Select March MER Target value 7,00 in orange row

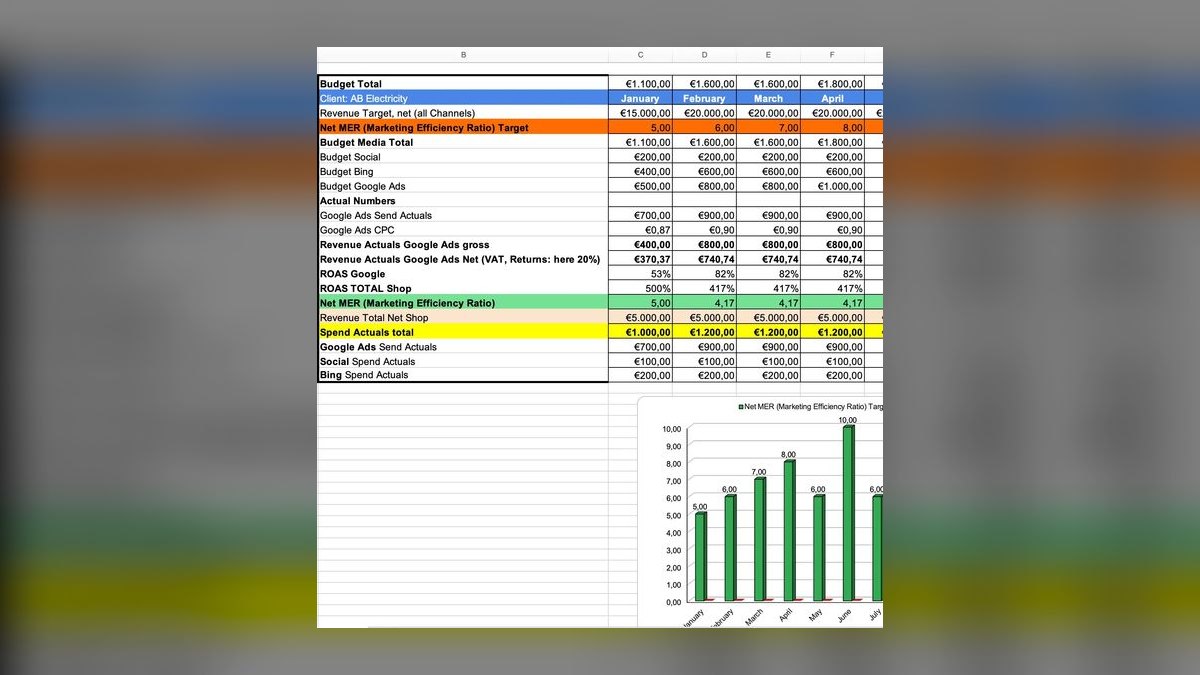coord(768,127)
